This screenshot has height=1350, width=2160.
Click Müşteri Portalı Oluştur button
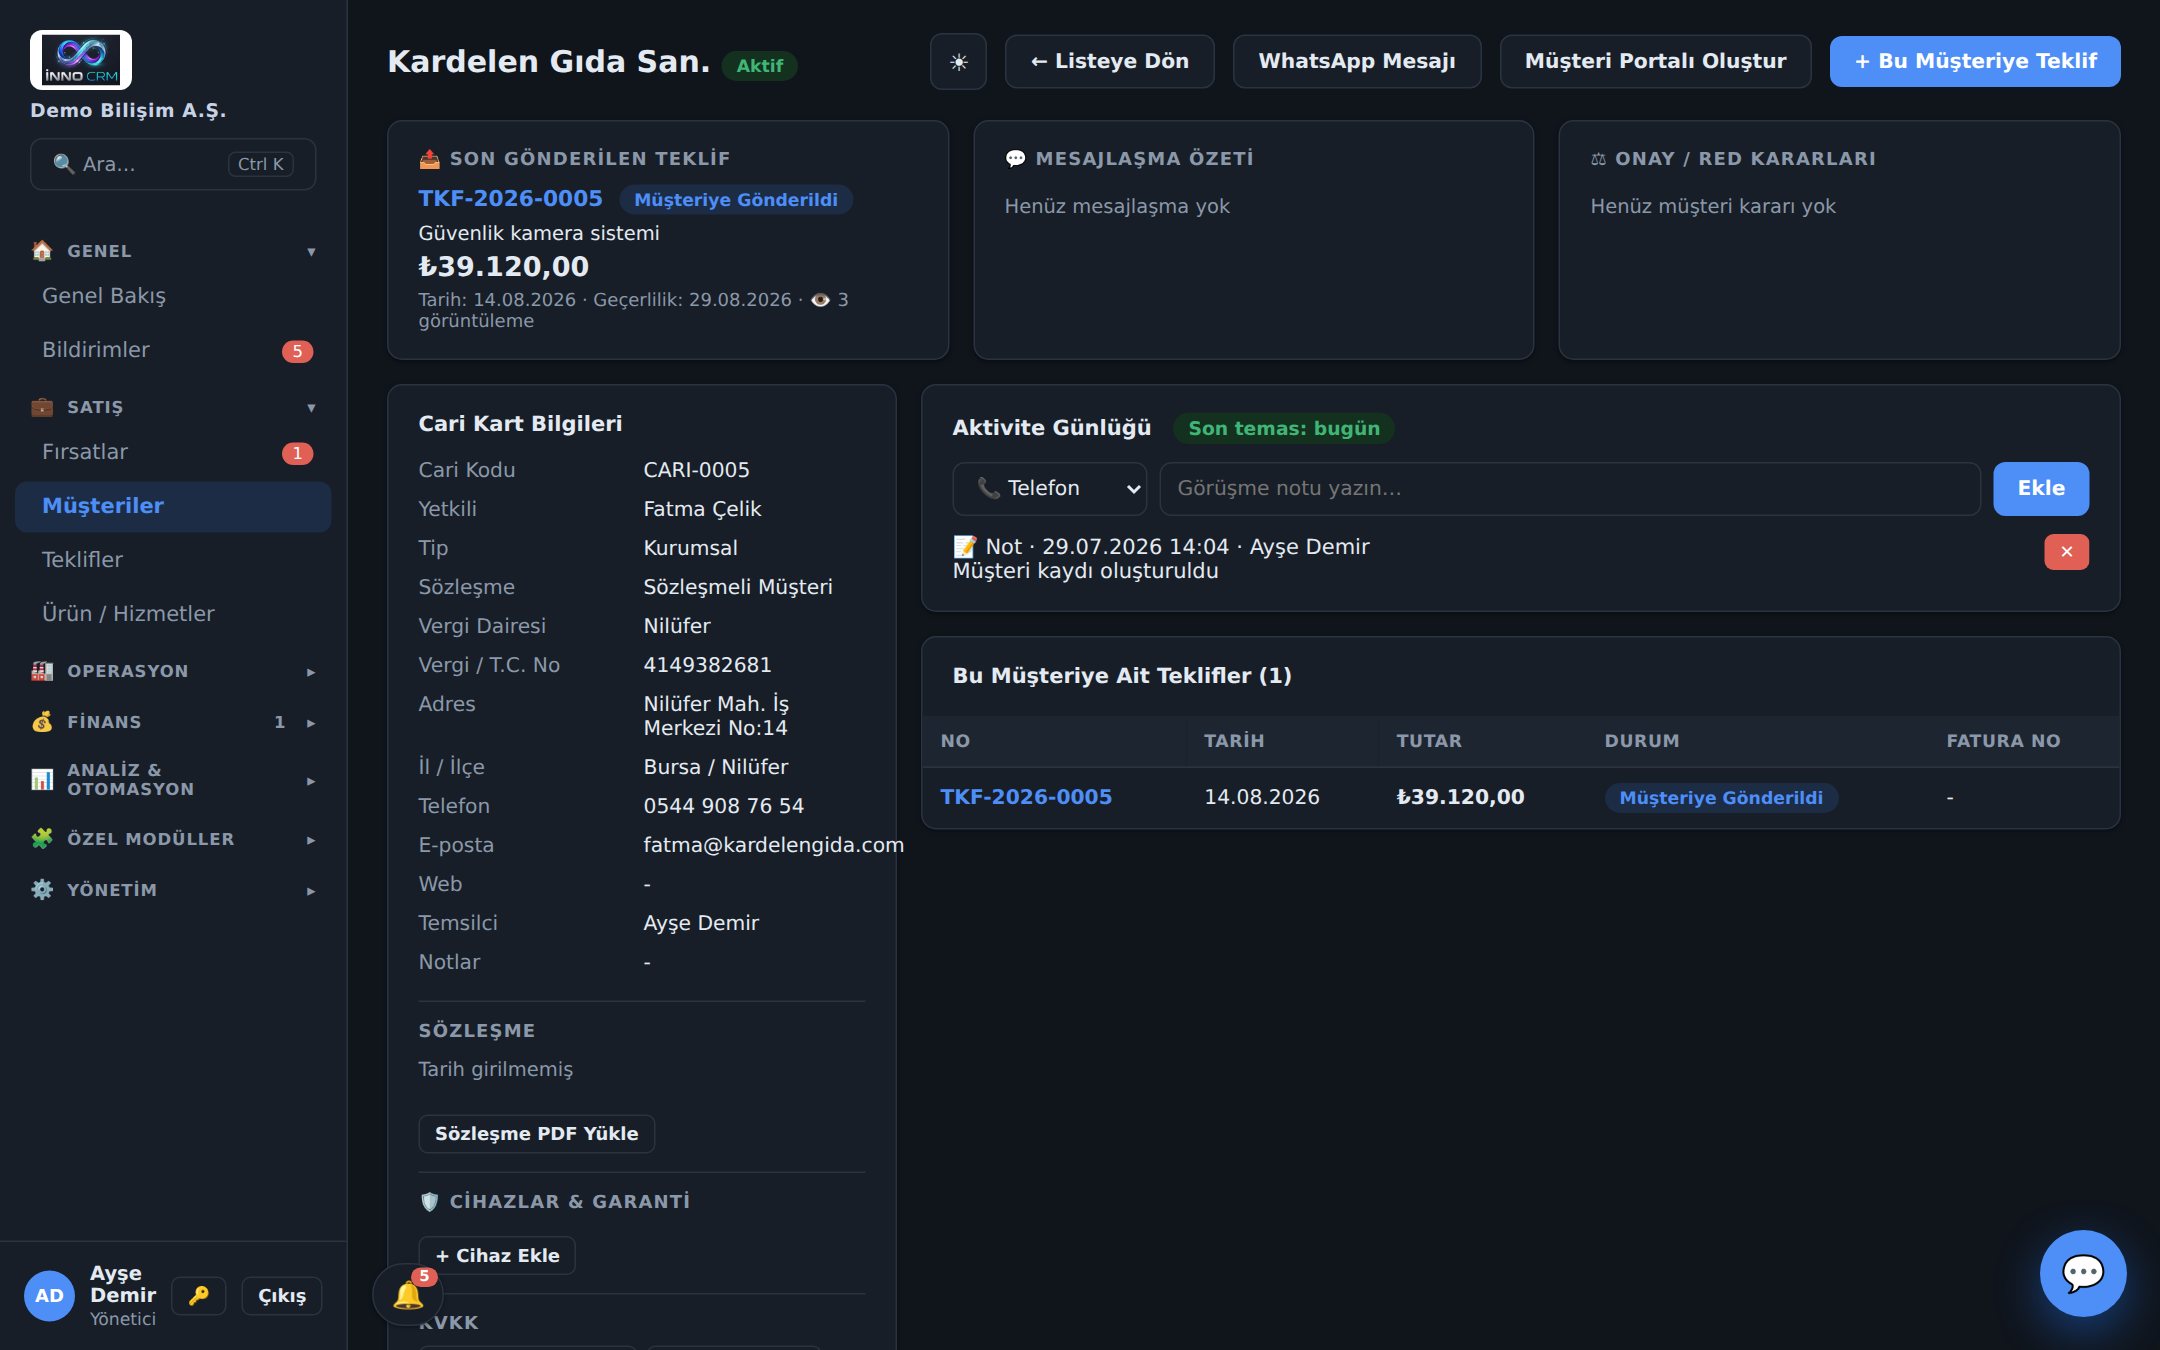point(1655,62)
